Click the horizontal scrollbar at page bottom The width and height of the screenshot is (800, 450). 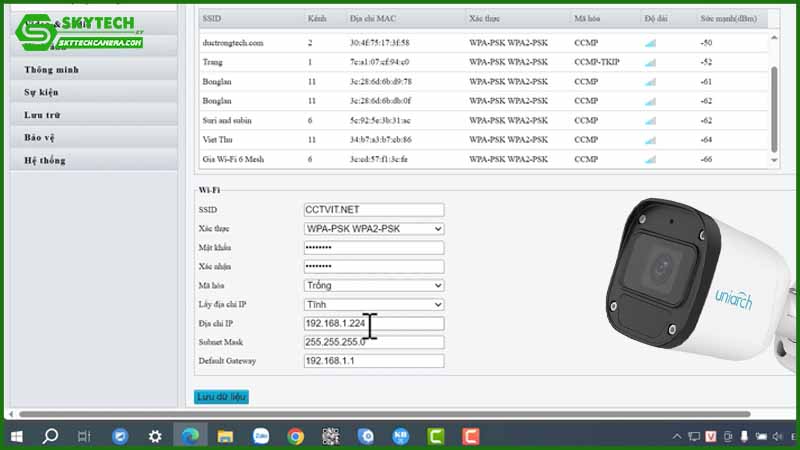(x=380, y=414)
